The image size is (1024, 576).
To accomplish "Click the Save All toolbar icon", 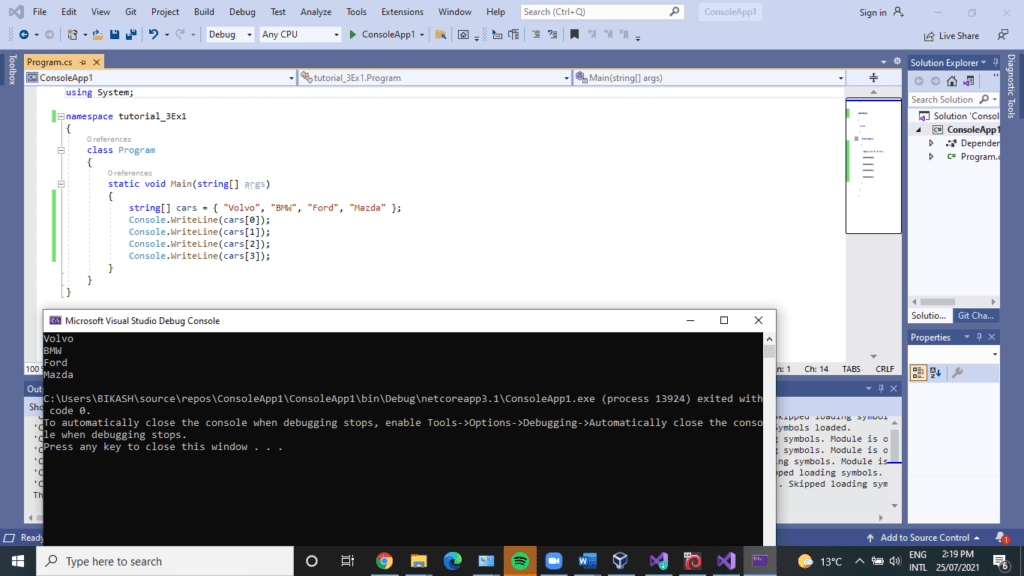I will point(131,34).
